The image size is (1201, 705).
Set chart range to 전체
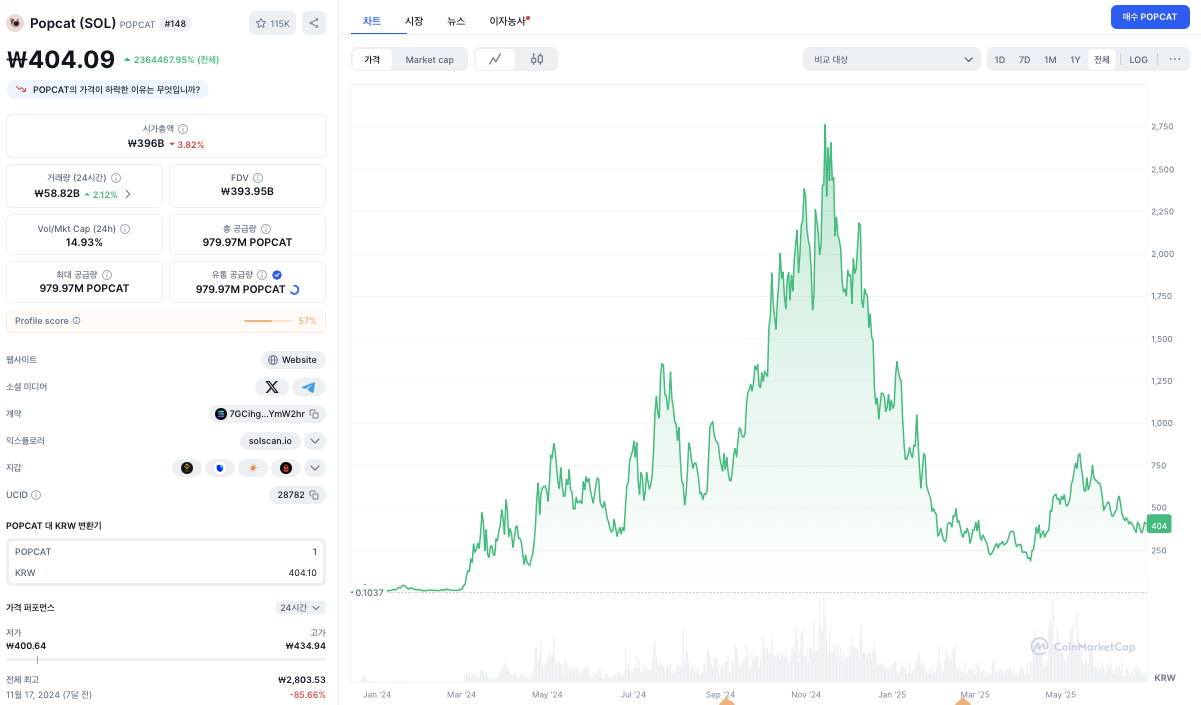click(1102, 60)
